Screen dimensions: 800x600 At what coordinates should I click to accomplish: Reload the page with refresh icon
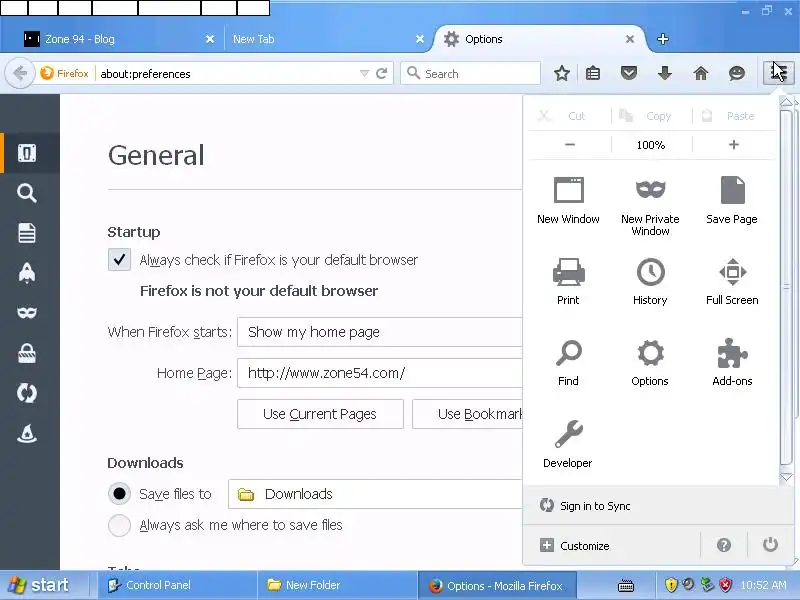381,73
